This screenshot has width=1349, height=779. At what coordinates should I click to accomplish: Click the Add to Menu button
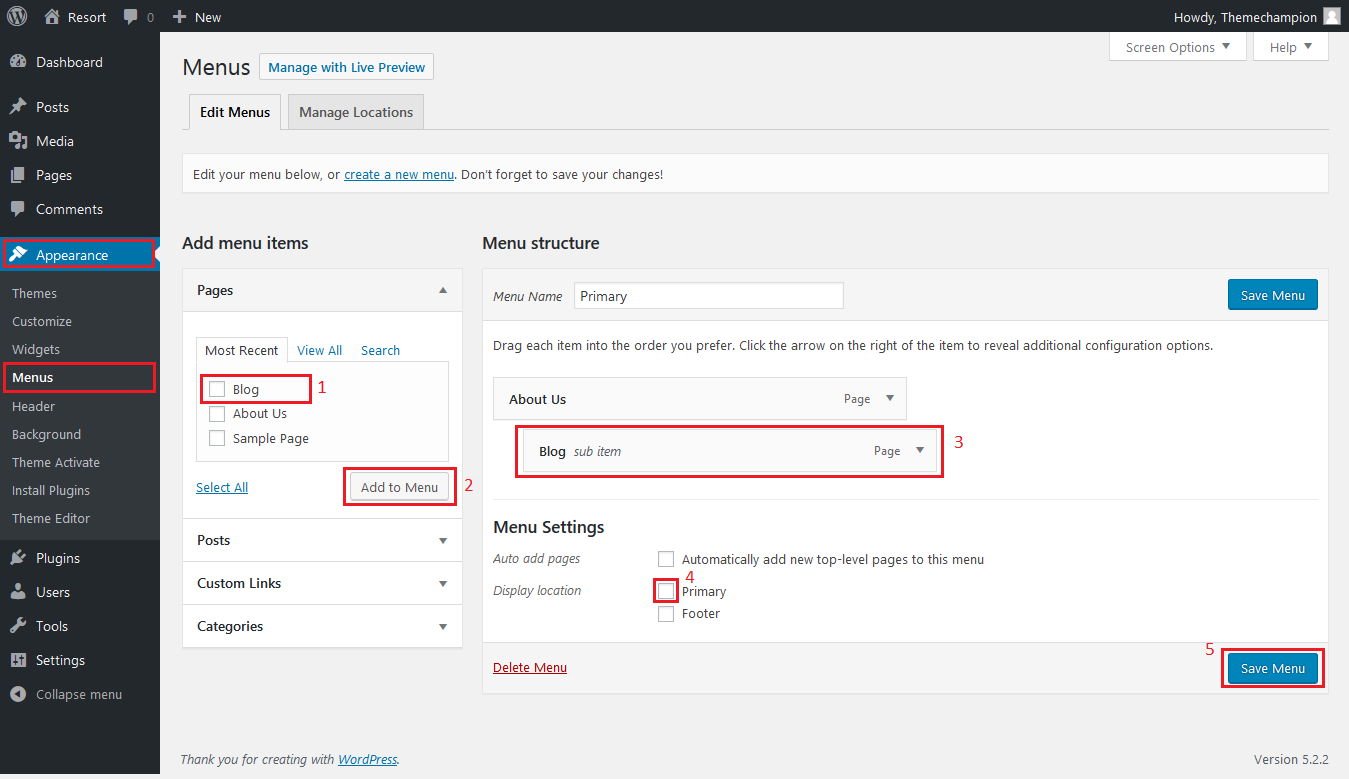pyautogui.click(x=399, y=487)
